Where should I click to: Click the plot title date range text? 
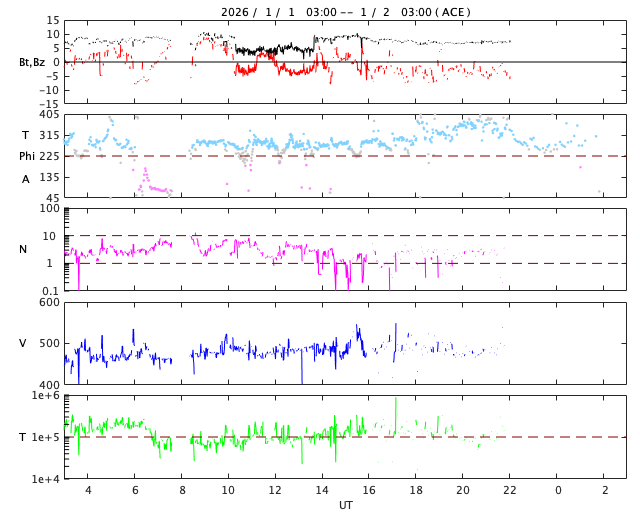[x=345, y=12]
